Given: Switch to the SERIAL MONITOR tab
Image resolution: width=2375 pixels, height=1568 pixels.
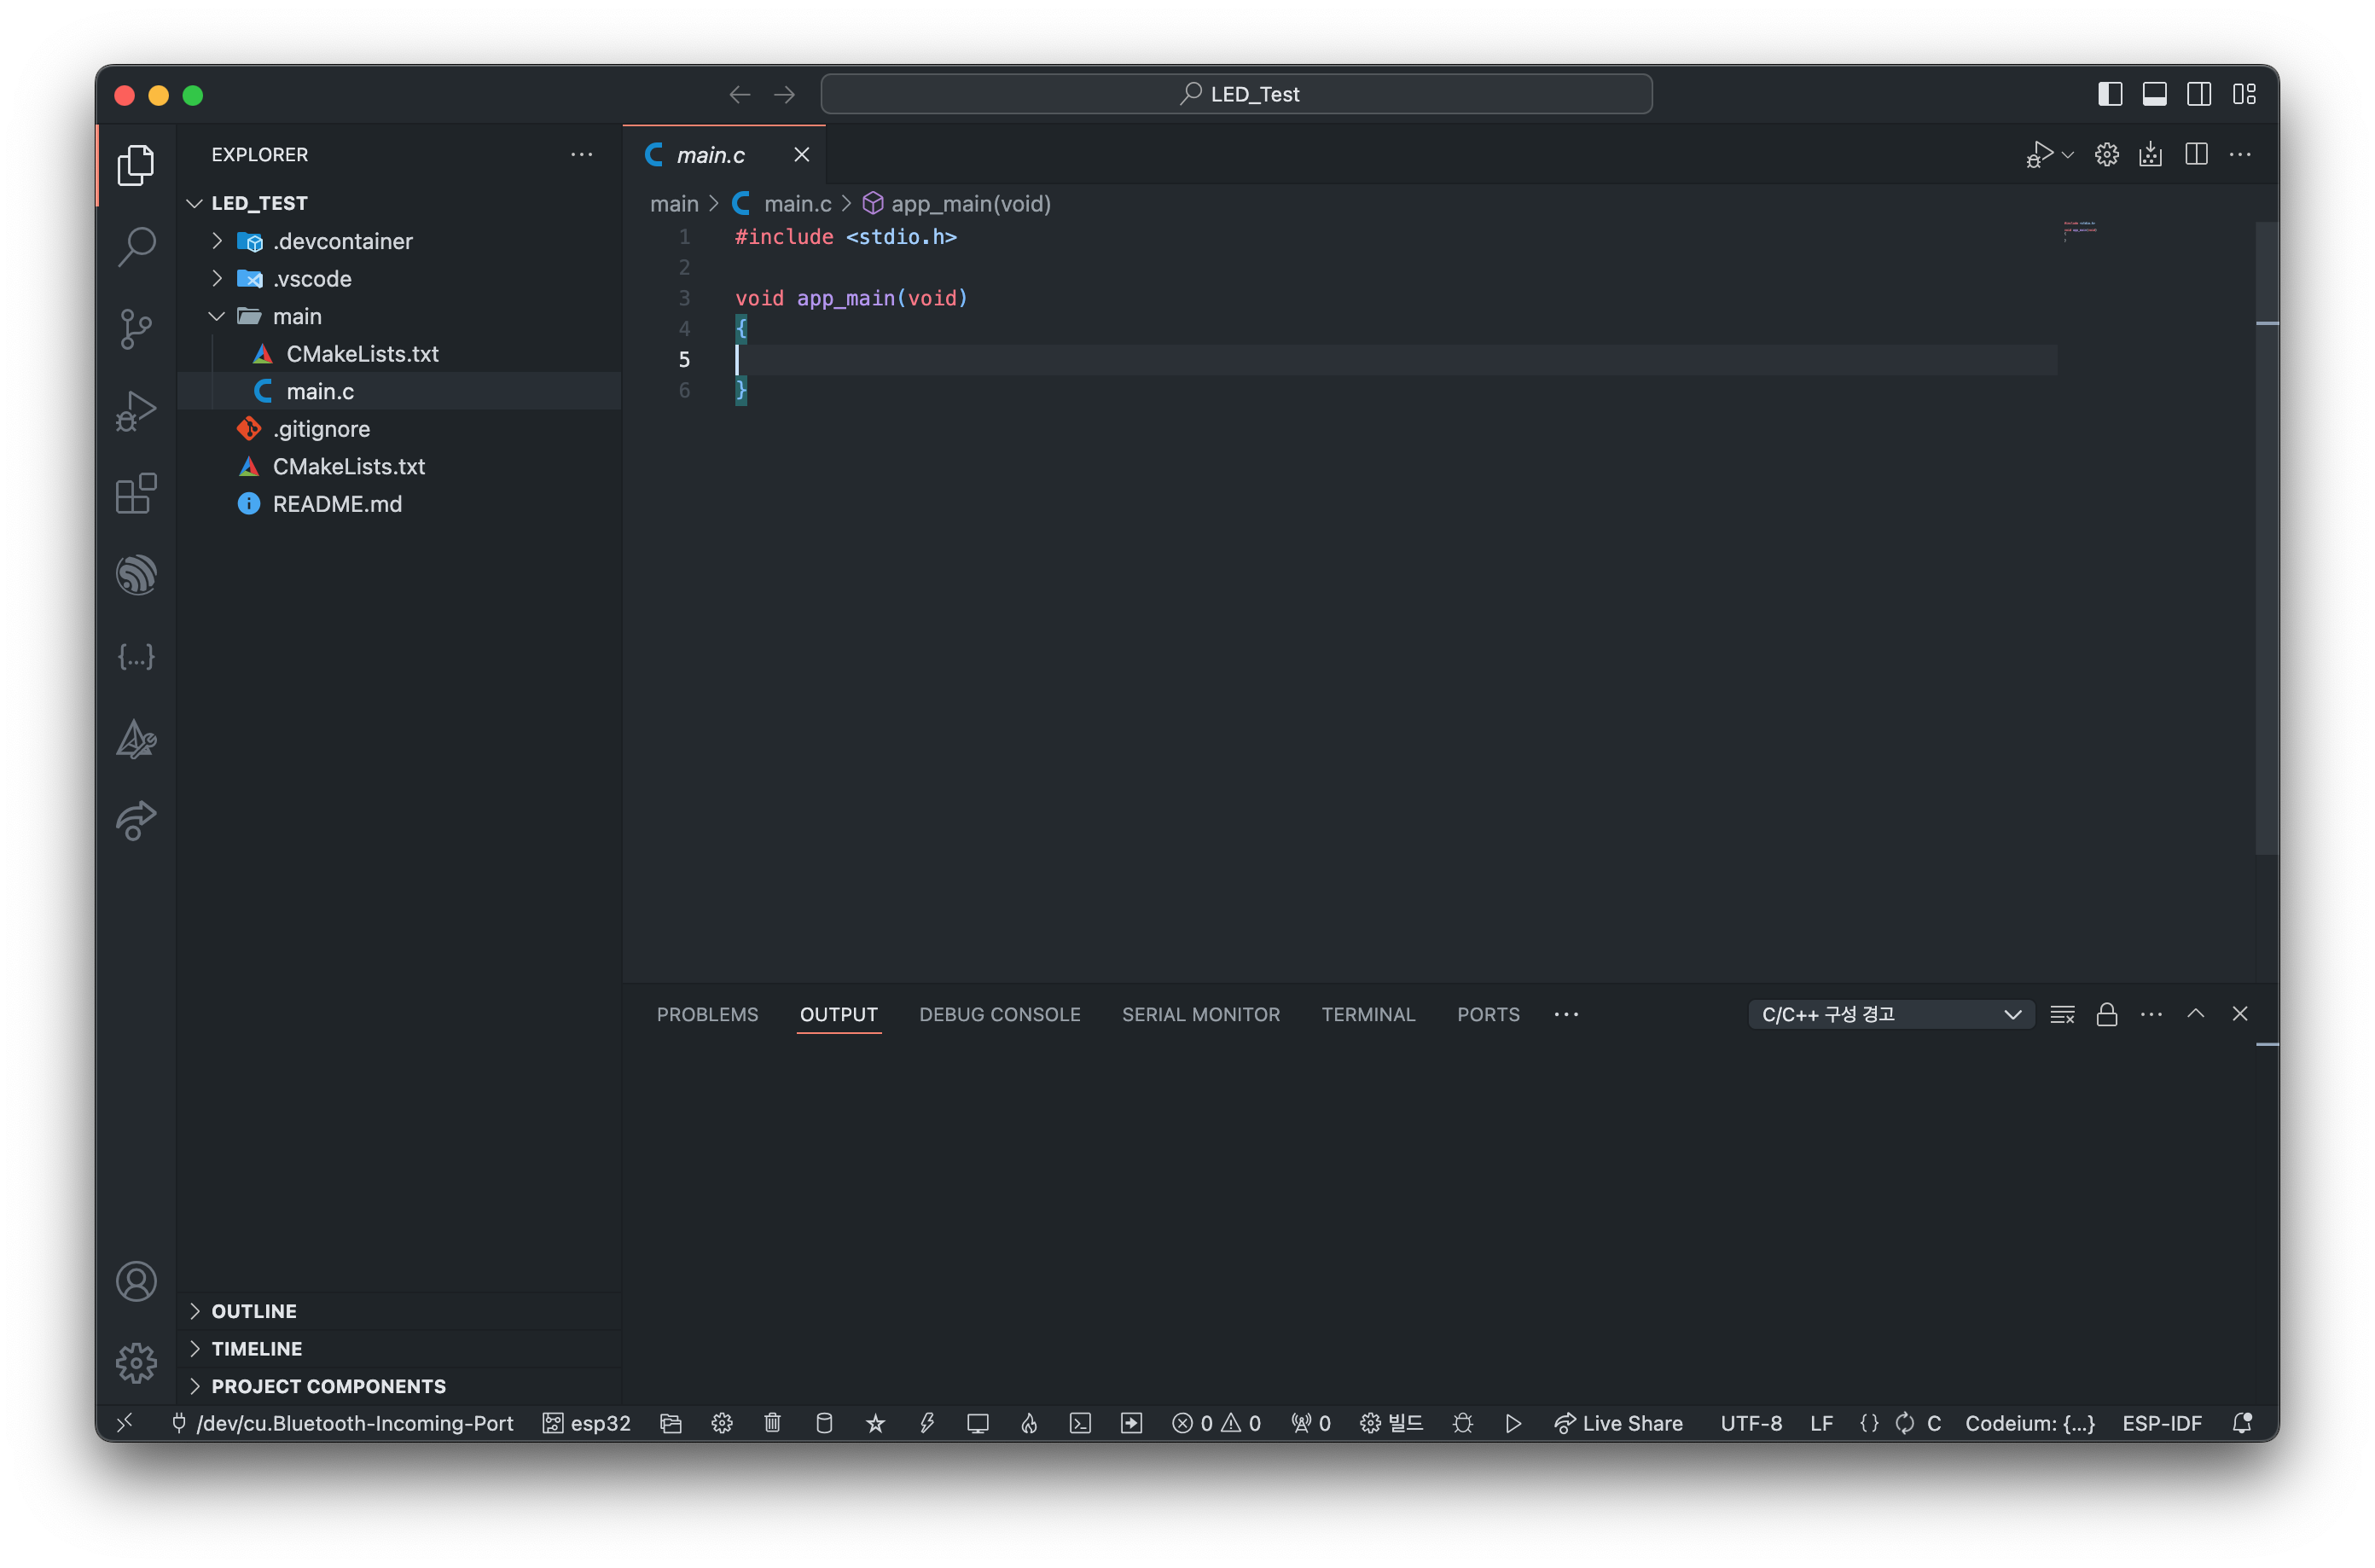Looking at the screenshot, I should tap(1200, 1014).
